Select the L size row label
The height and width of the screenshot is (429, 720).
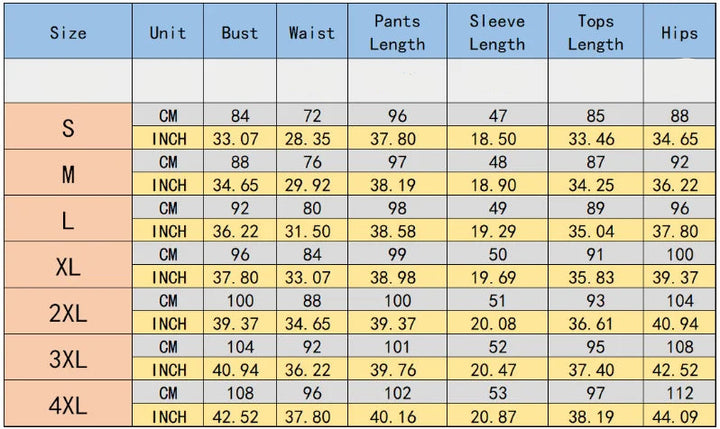pos(67,219)
